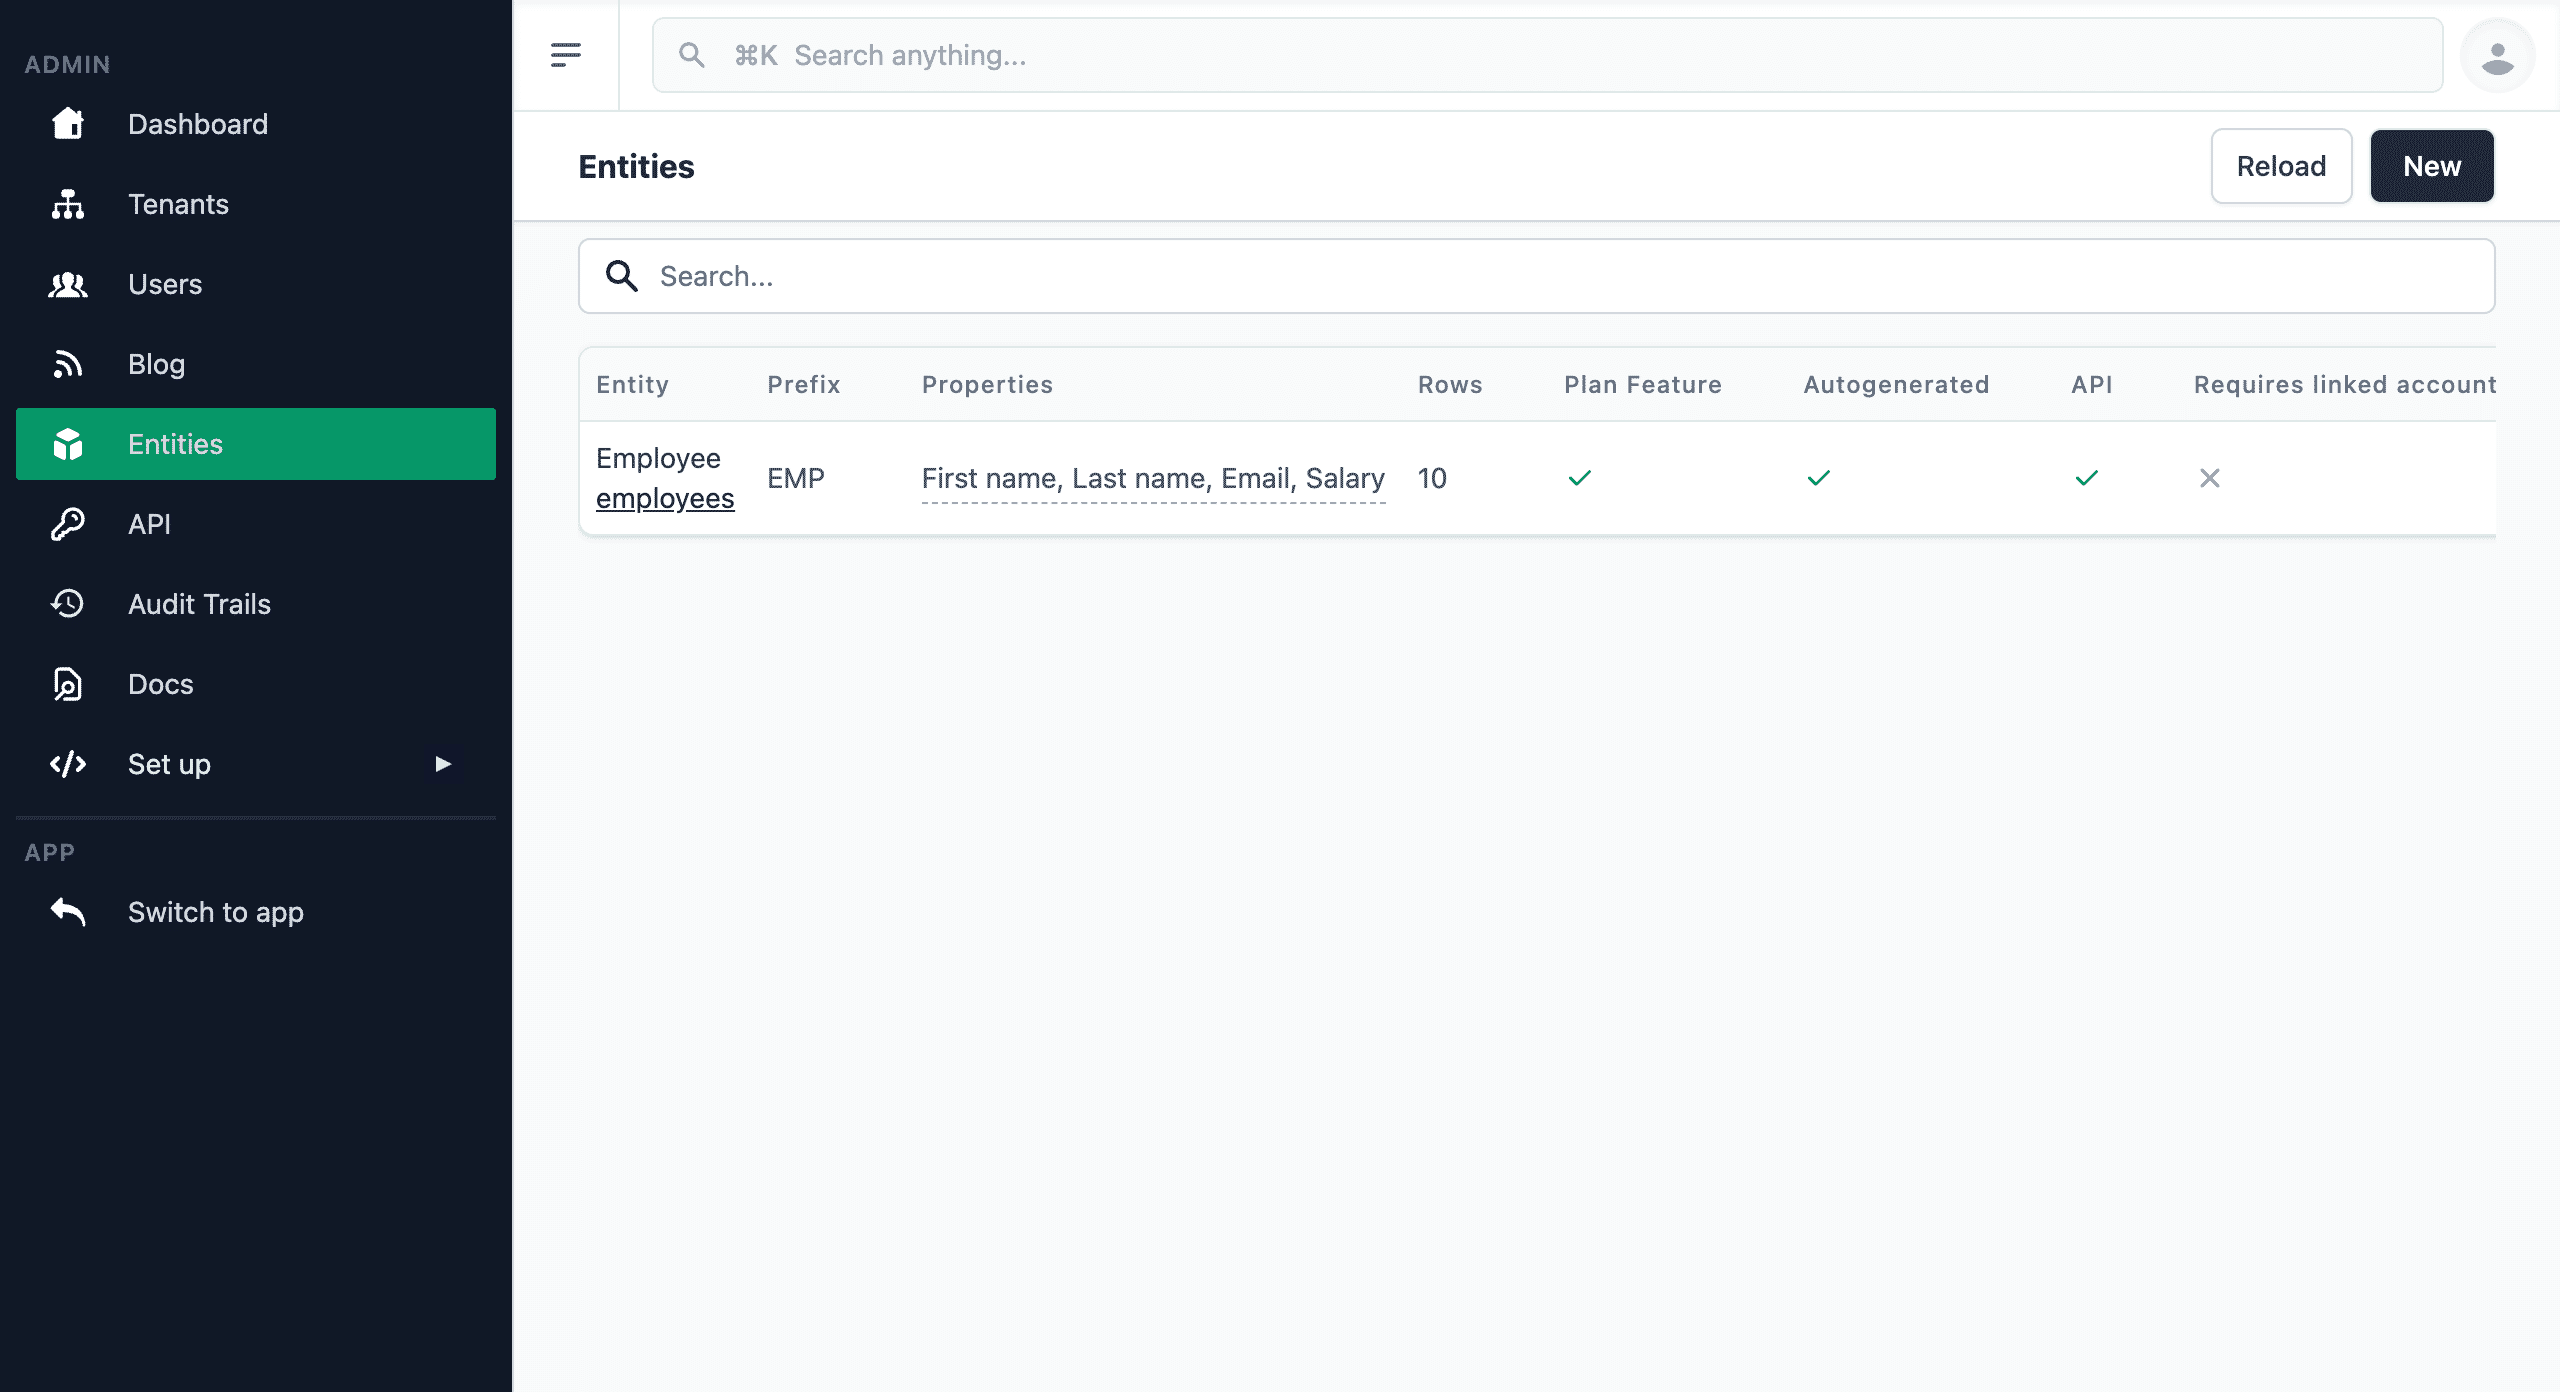
Task: Open the Users section
Action: 256,284
